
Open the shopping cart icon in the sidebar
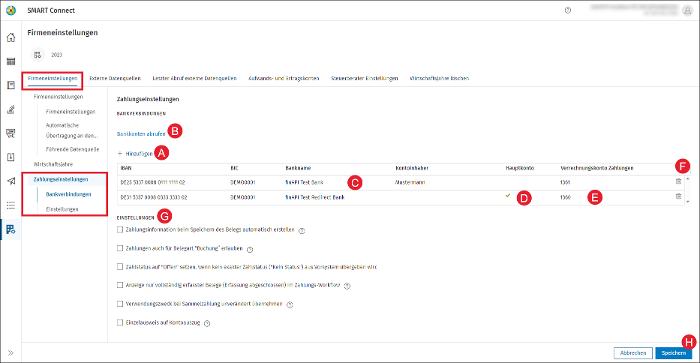pos(11,133)
